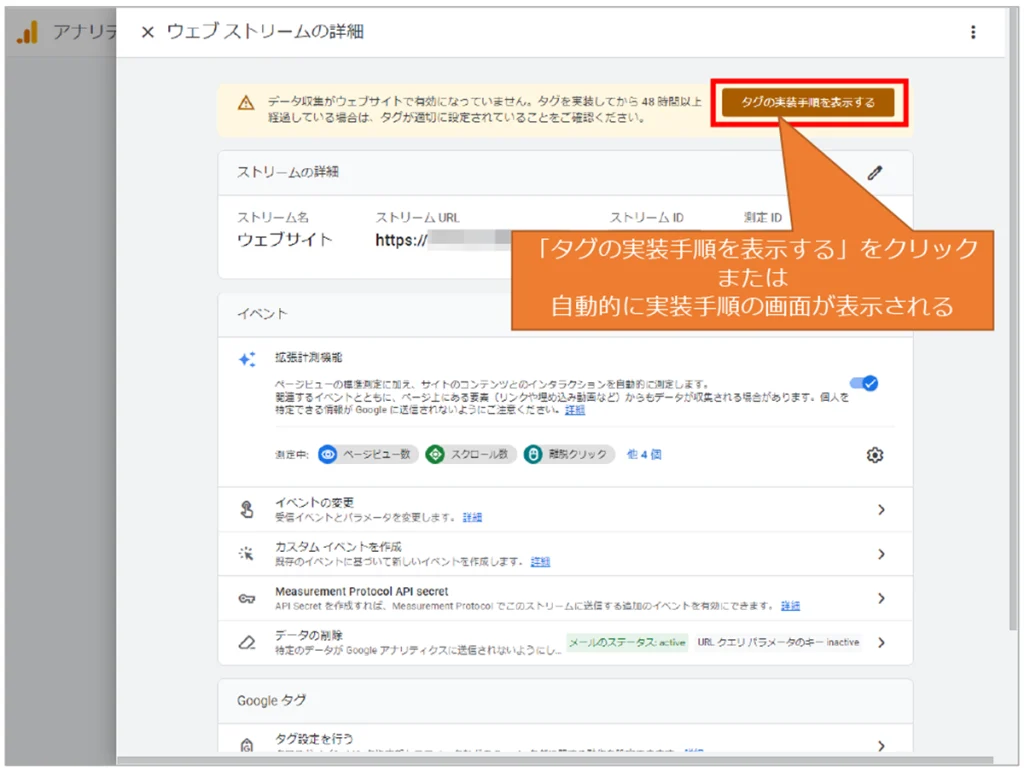The image size is (1024, 773).
Task: Open the three-dot more options menu
Action: click(x=973, y=32)
